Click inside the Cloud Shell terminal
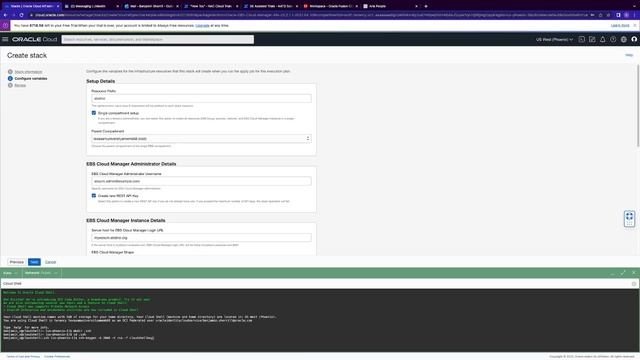 click(320, 320)
